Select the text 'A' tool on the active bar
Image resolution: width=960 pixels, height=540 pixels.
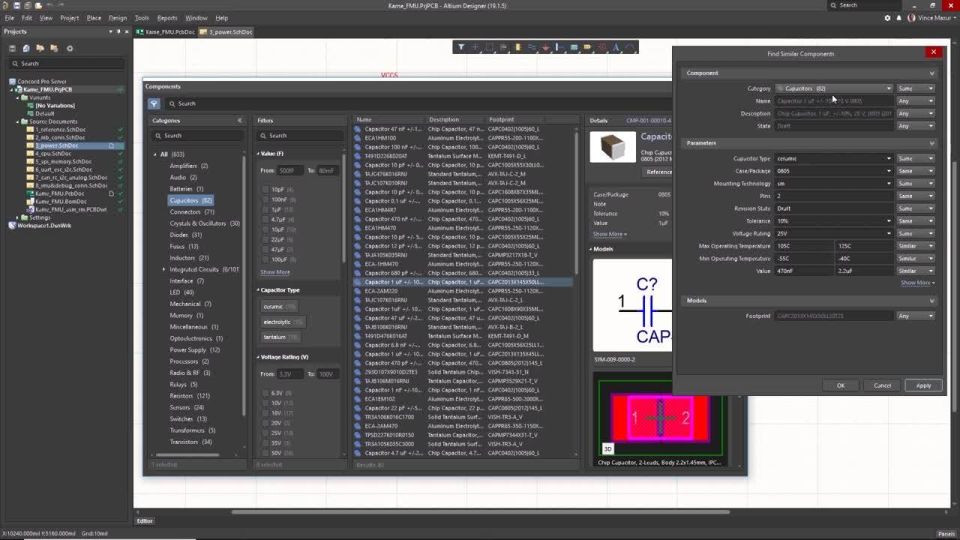[x=616, y=47]
